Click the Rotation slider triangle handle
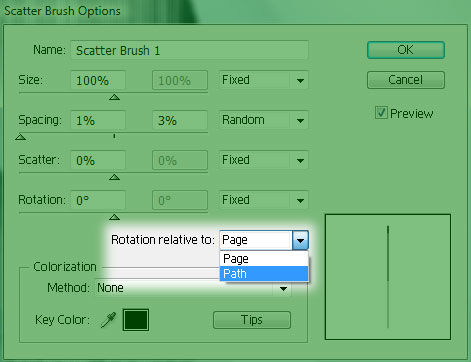The width and height of the screenshot is (471, 362). (114, 217)
